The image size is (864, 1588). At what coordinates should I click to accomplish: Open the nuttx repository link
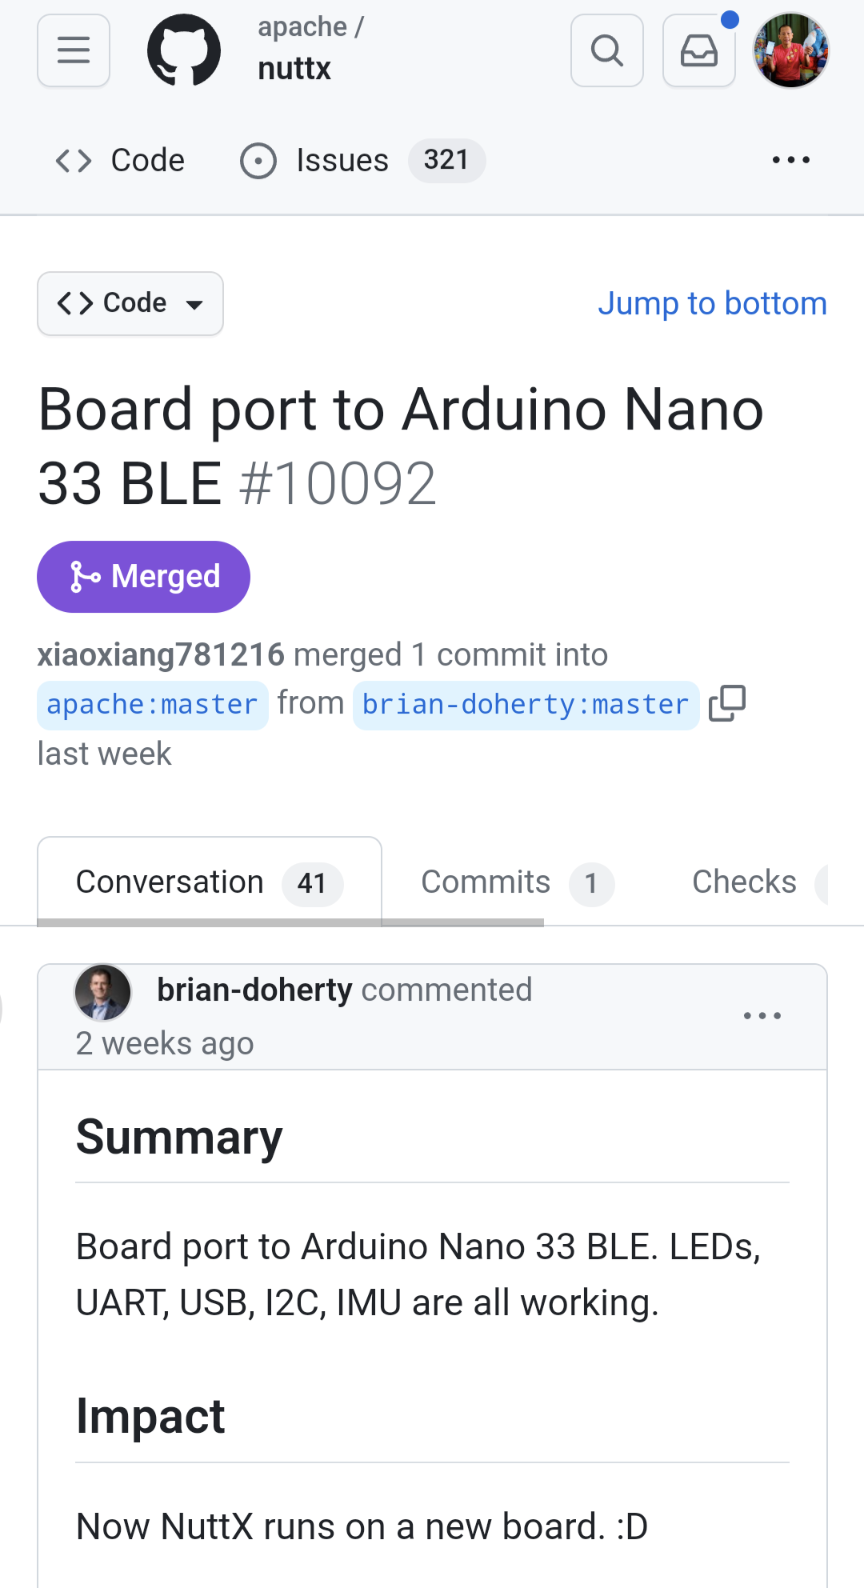pyautogui.click(x=294, y=68)
